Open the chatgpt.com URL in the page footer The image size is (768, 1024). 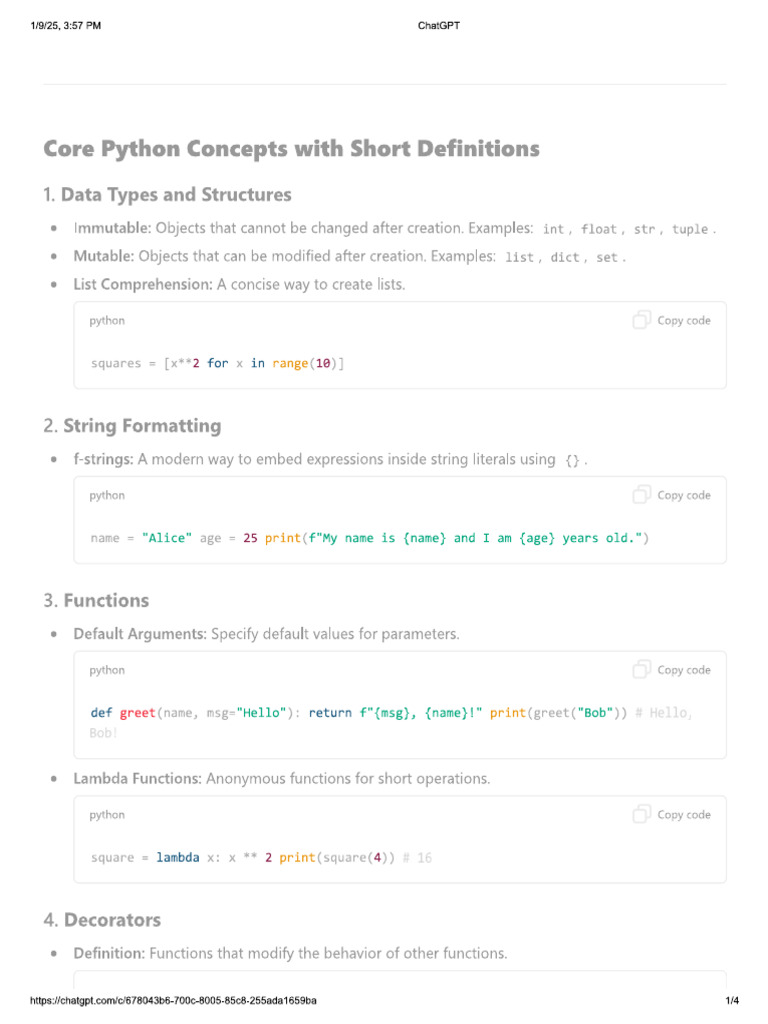pyautogui.click(x=174, y=1001)
